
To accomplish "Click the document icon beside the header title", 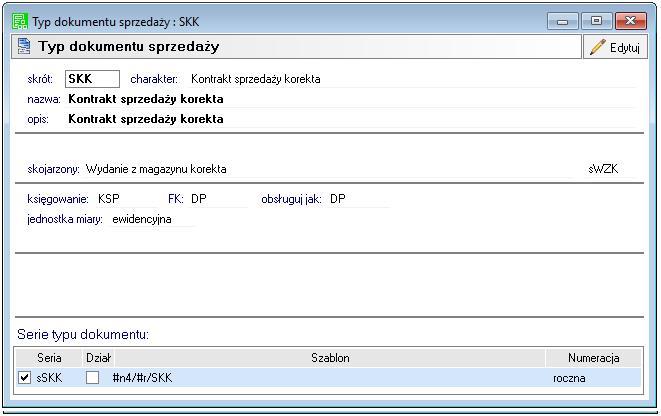I will point(24,47).
